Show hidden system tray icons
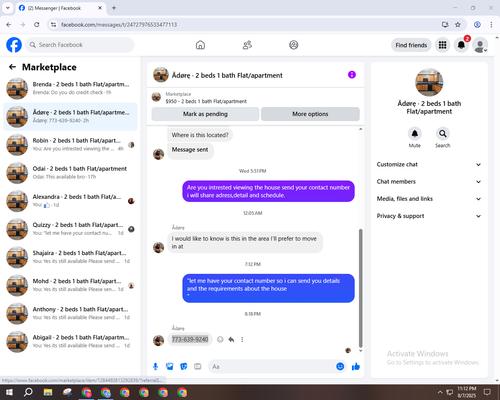 (440, 392)
